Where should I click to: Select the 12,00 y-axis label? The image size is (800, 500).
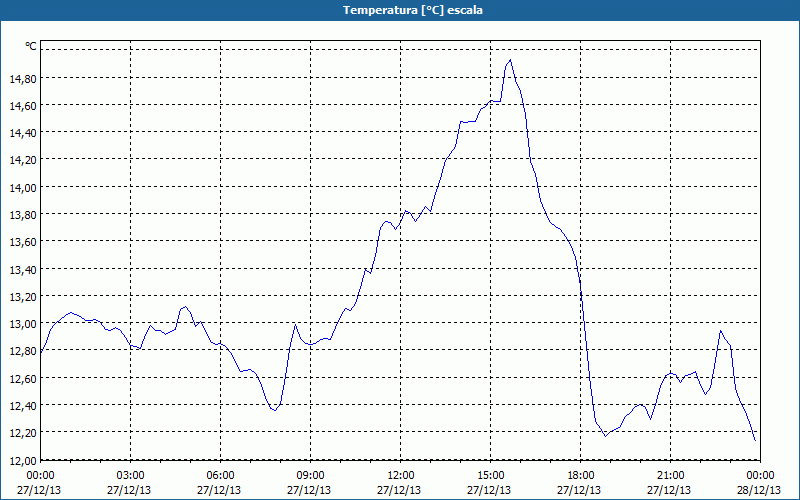pos(22,460)
